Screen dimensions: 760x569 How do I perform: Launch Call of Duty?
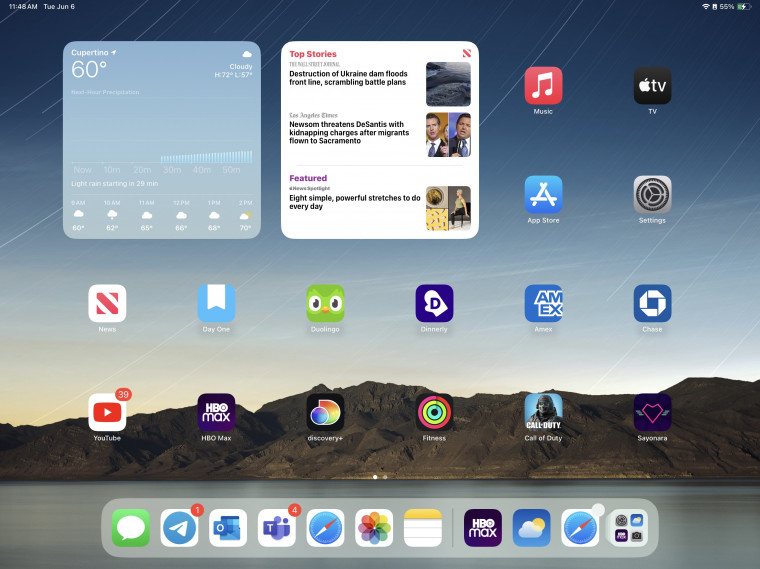(x=543, y=412)
